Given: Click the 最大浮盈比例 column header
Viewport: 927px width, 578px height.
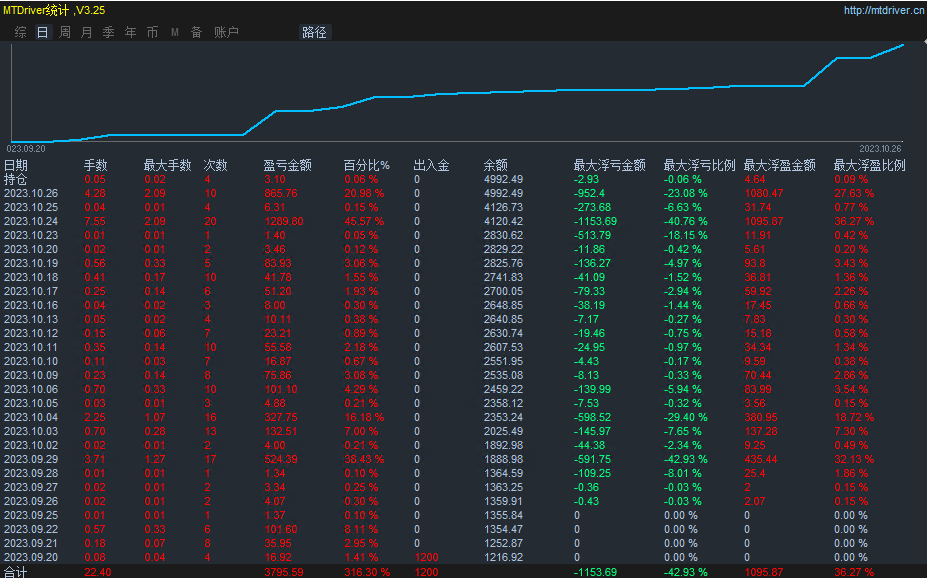Looking at the screenshot, I should pos(870,165).
